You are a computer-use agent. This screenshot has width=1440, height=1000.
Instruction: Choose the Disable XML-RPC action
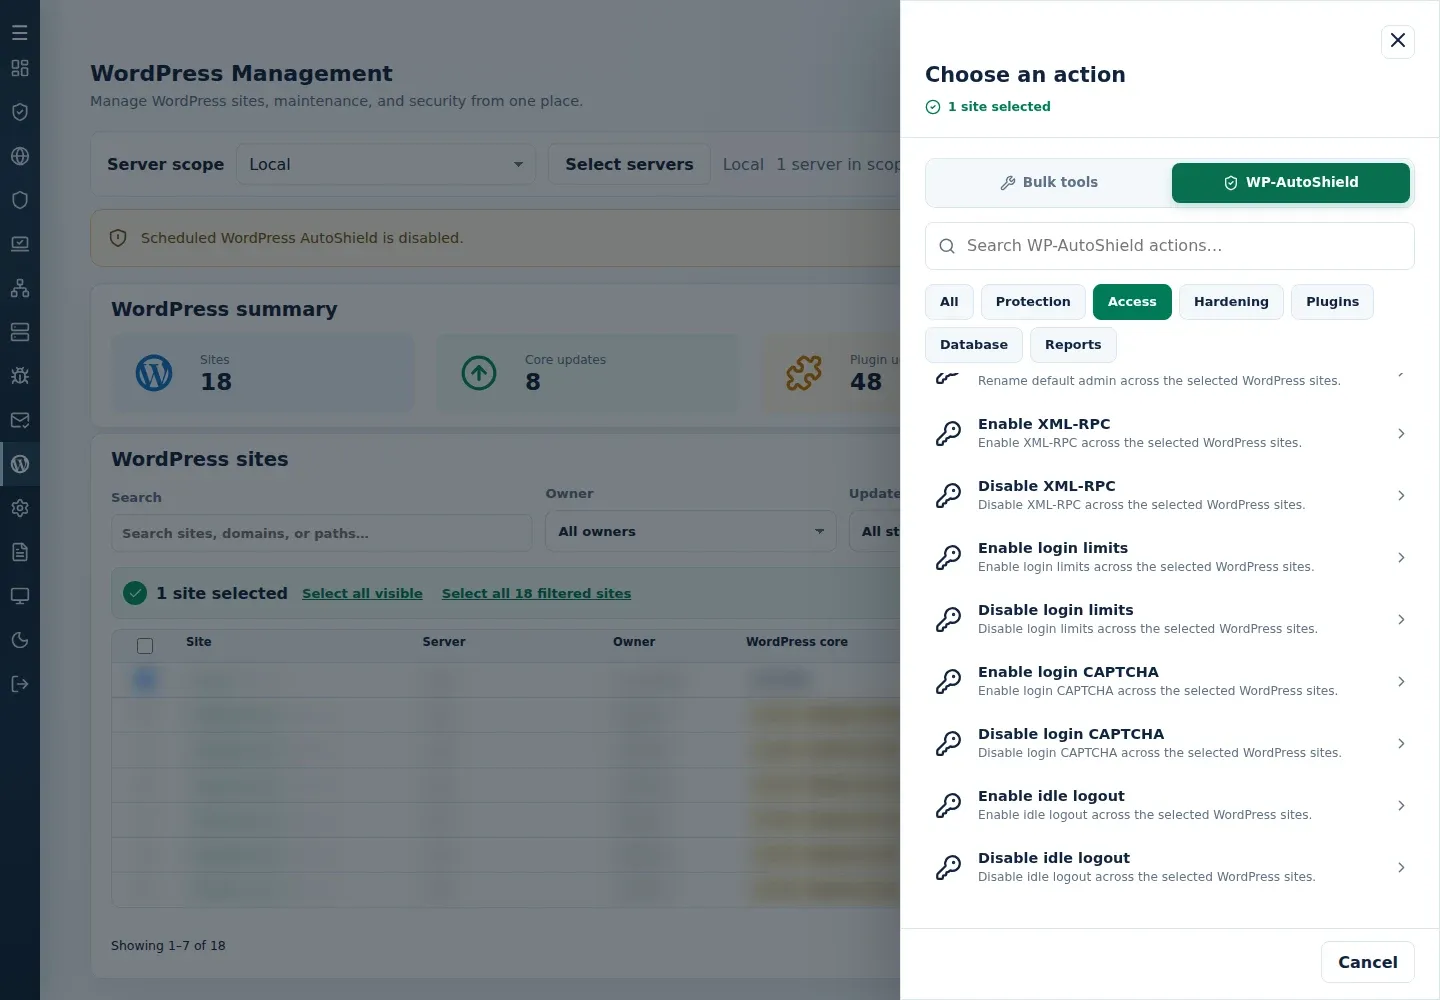click(x=1170, y=496)
